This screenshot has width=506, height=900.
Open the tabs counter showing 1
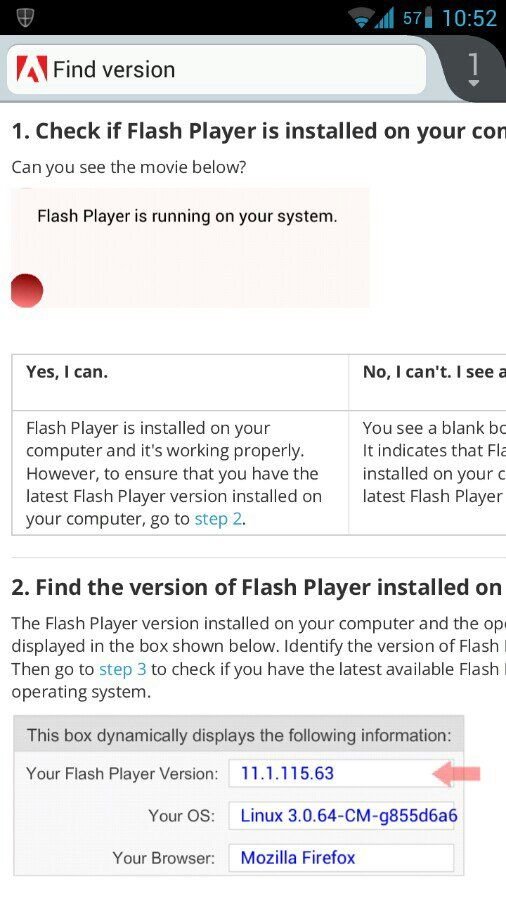[x=473, y=69]
